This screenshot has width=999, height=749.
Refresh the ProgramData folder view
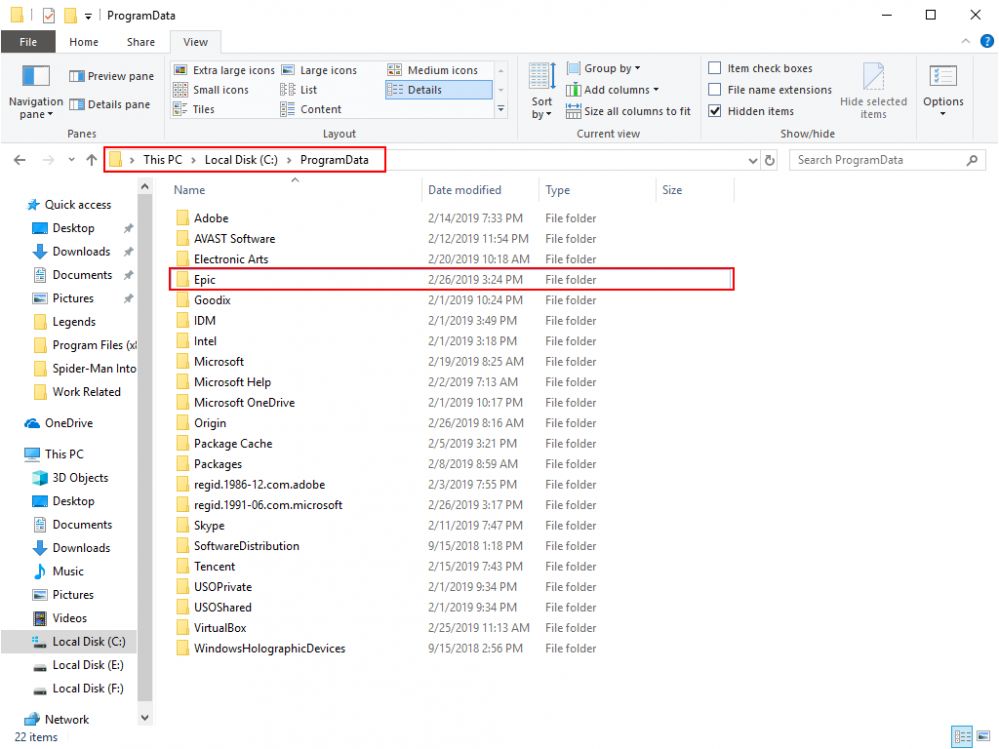tap(770, 160)
